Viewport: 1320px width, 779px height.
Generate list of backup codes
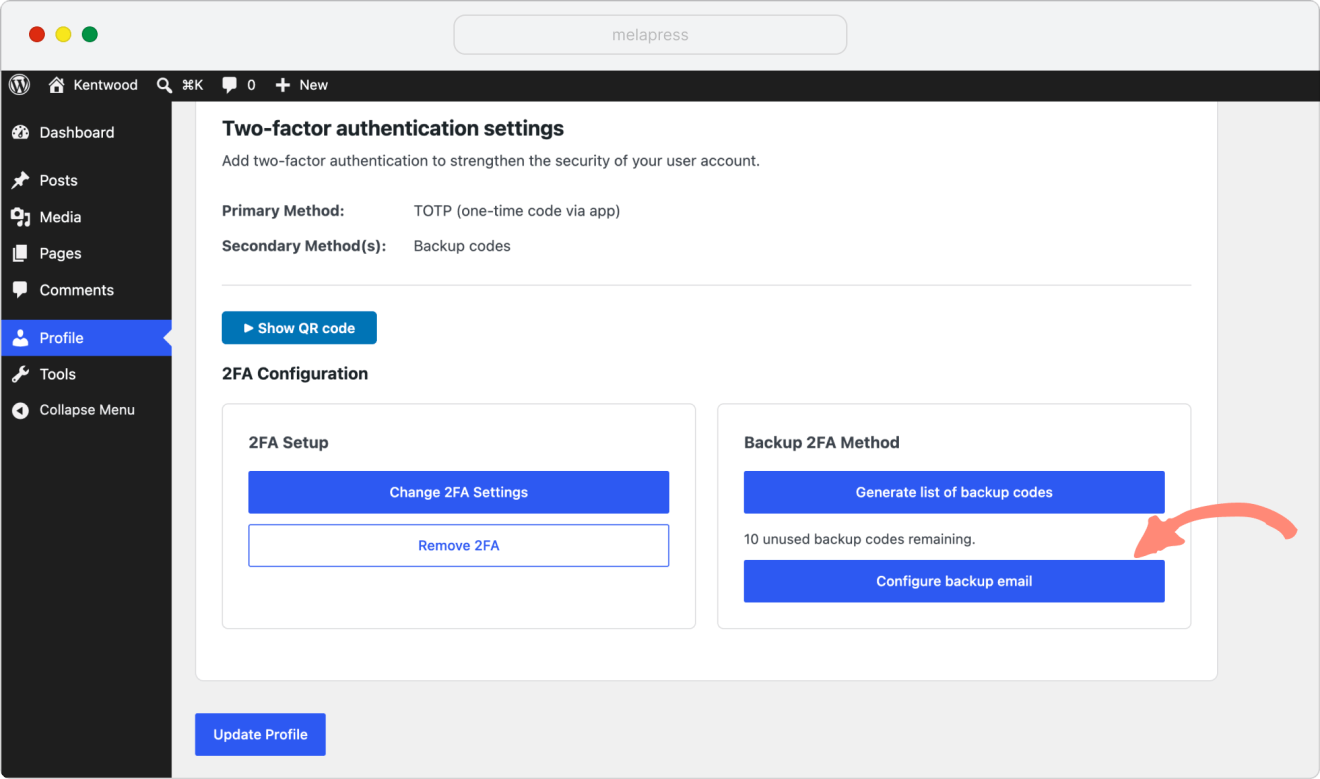click(954, 492)
